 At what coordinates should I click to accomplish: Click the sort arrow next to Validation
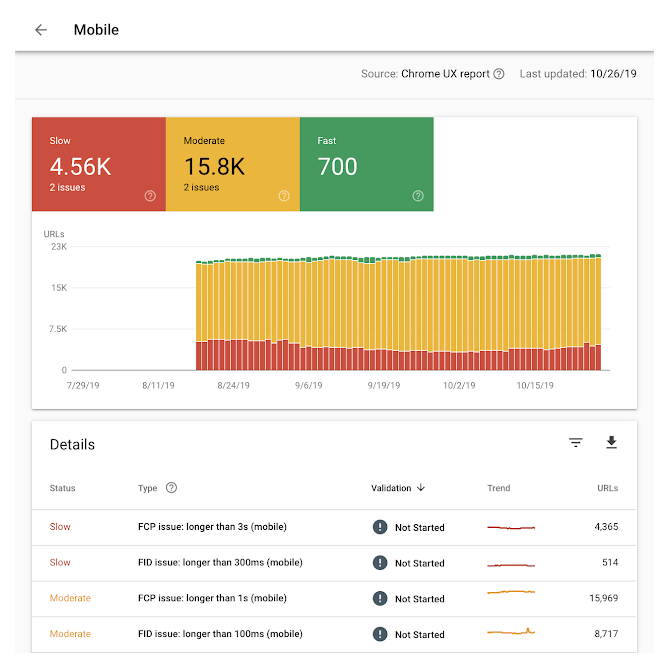[421, 487]
